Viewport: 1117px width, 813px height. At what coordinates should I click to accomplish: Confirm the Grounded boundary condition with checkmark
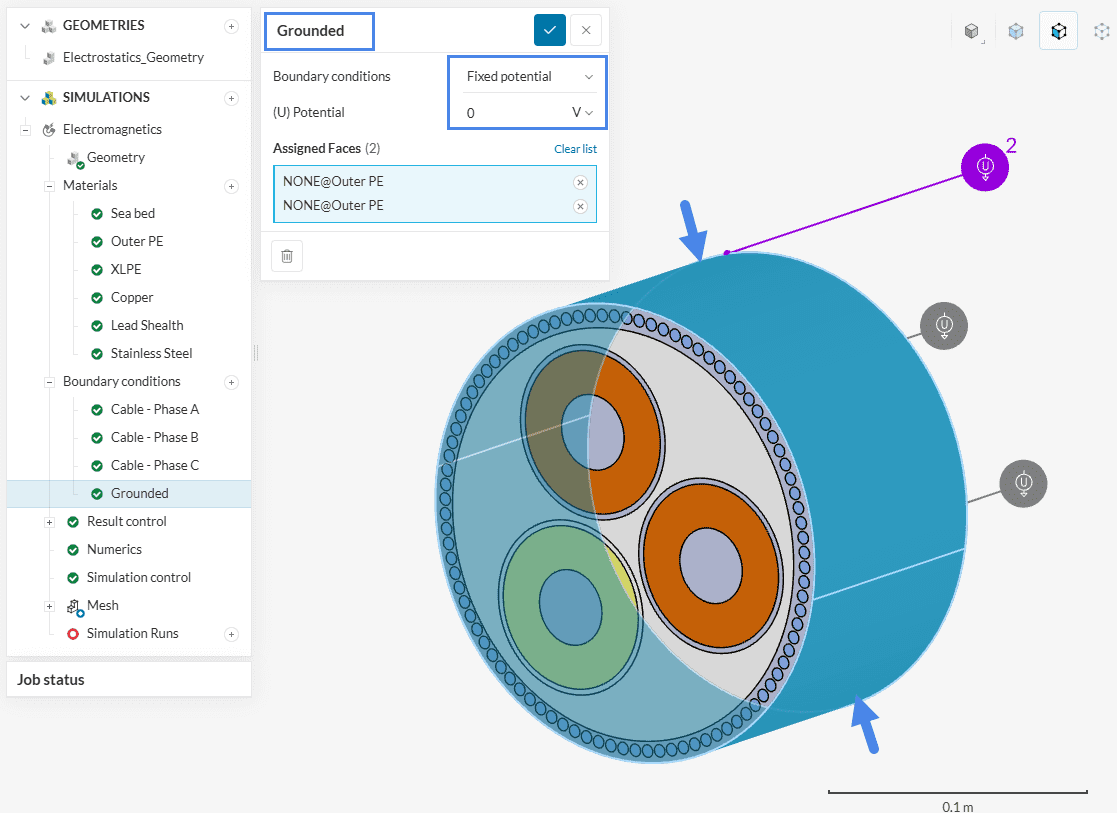[x=550, y=30]
